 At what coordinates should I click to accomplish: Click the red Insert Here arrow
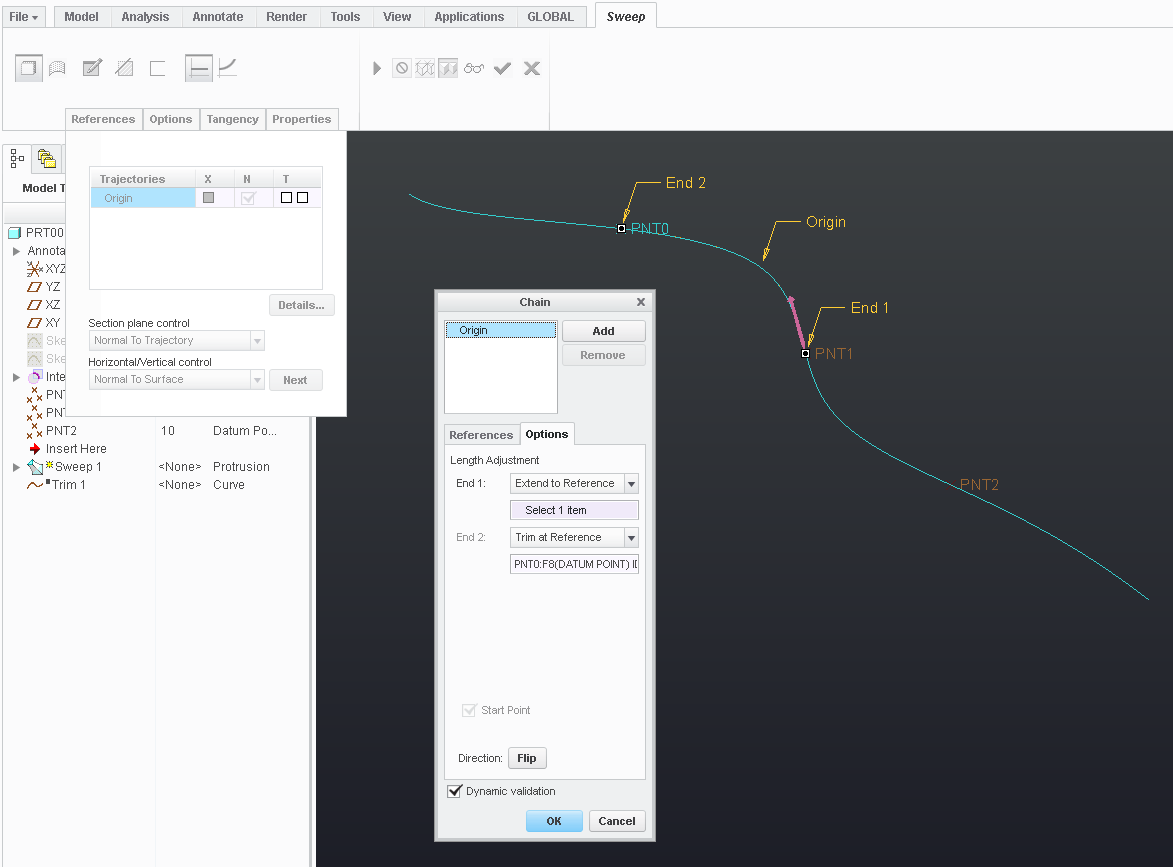34,449
